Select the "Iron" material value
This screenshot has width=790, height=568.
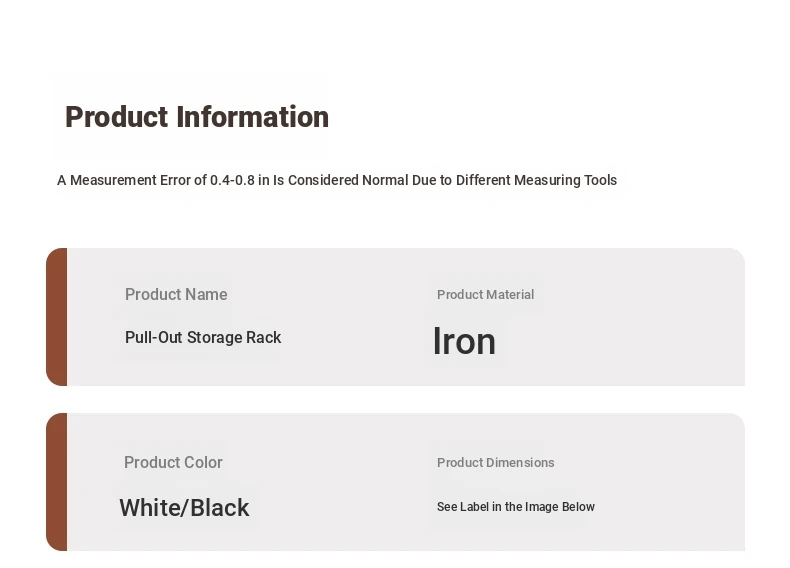(464, 342)
